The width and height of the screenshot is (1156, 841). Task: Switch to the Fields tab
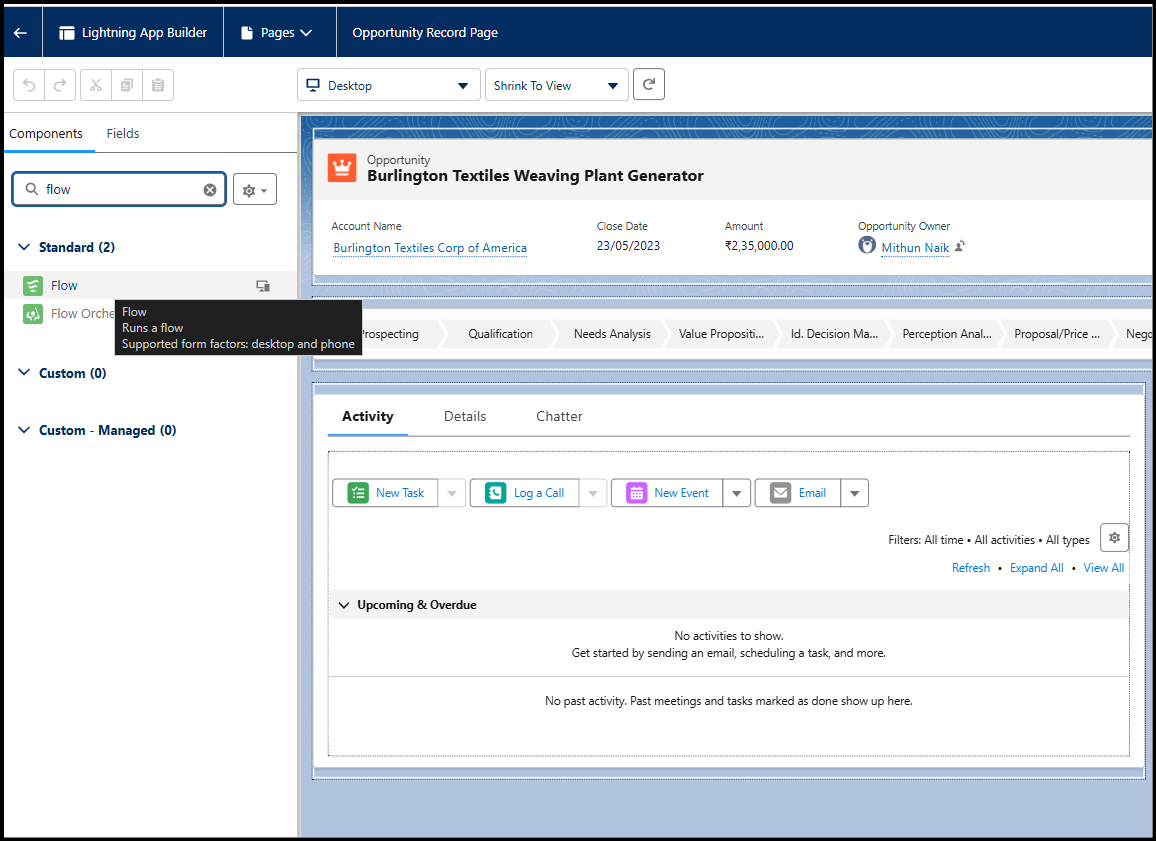click(x=122, y=133)
